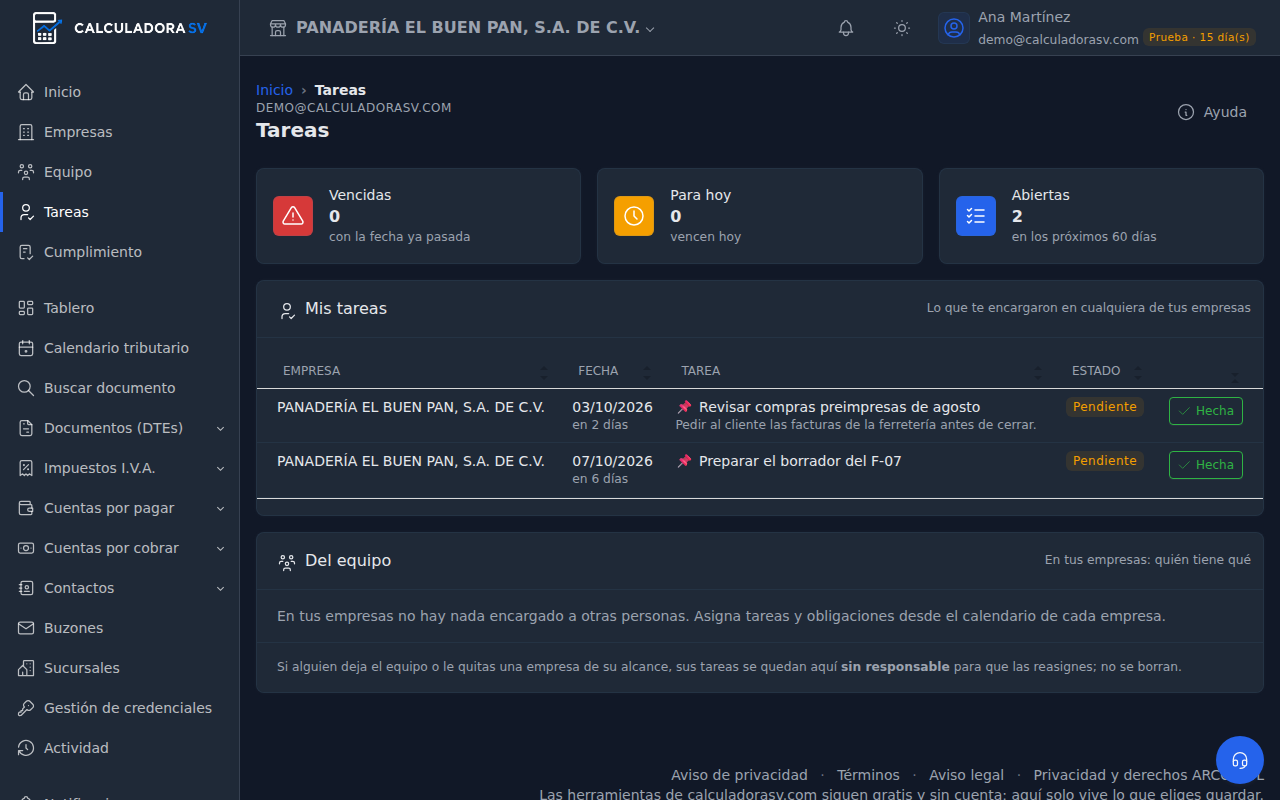Viewport: 1280px width, 800px height.
Task: Click the pin icon for Preparar el borrador task
Action: point(684,461)
